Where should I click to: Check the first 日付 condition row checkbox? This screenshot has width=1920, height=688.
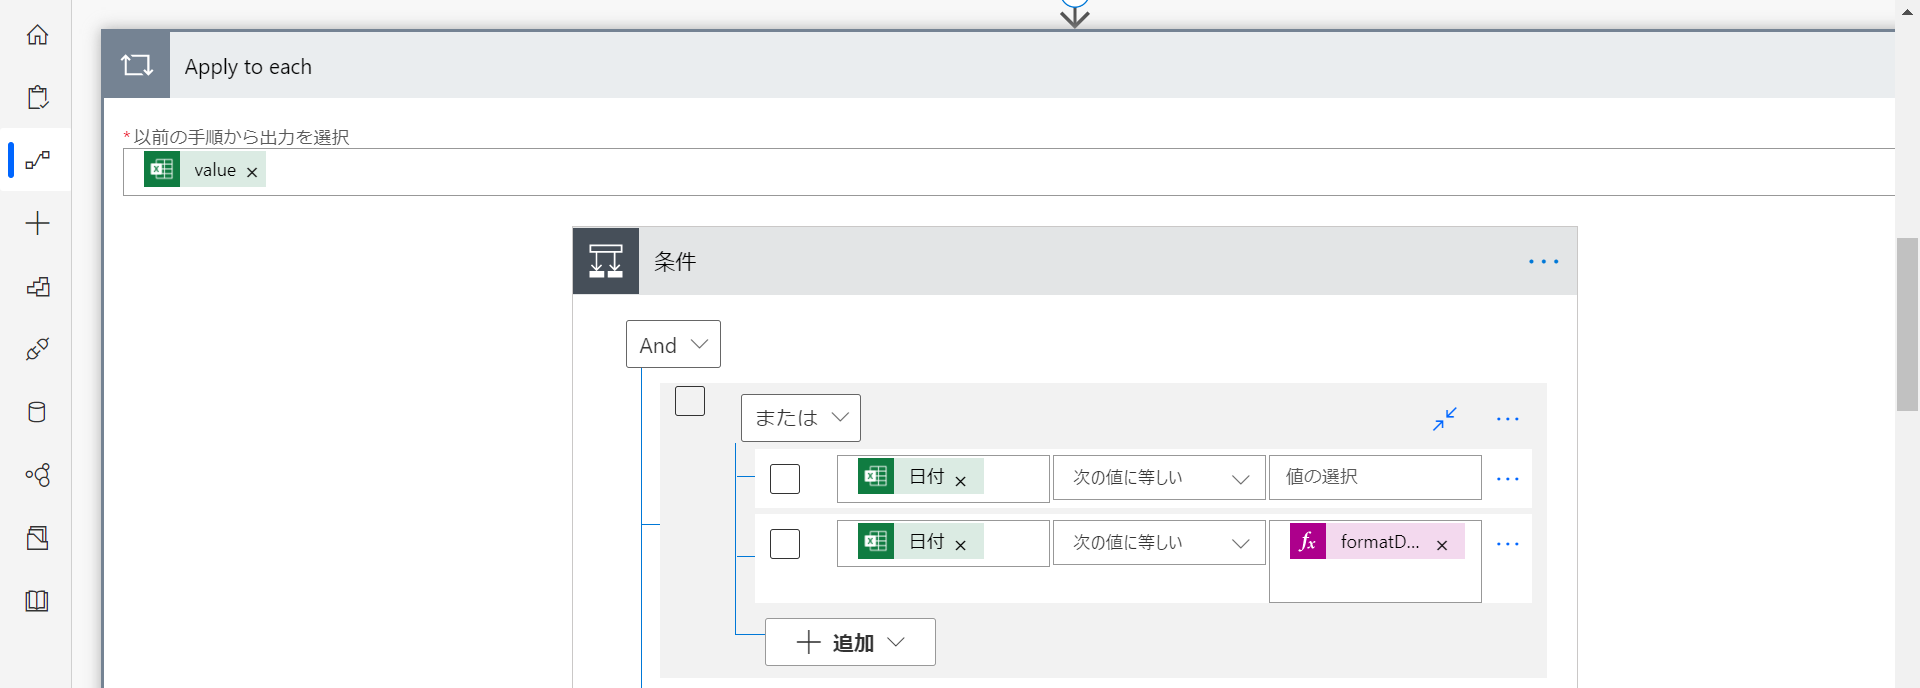(x=785, y=479)
